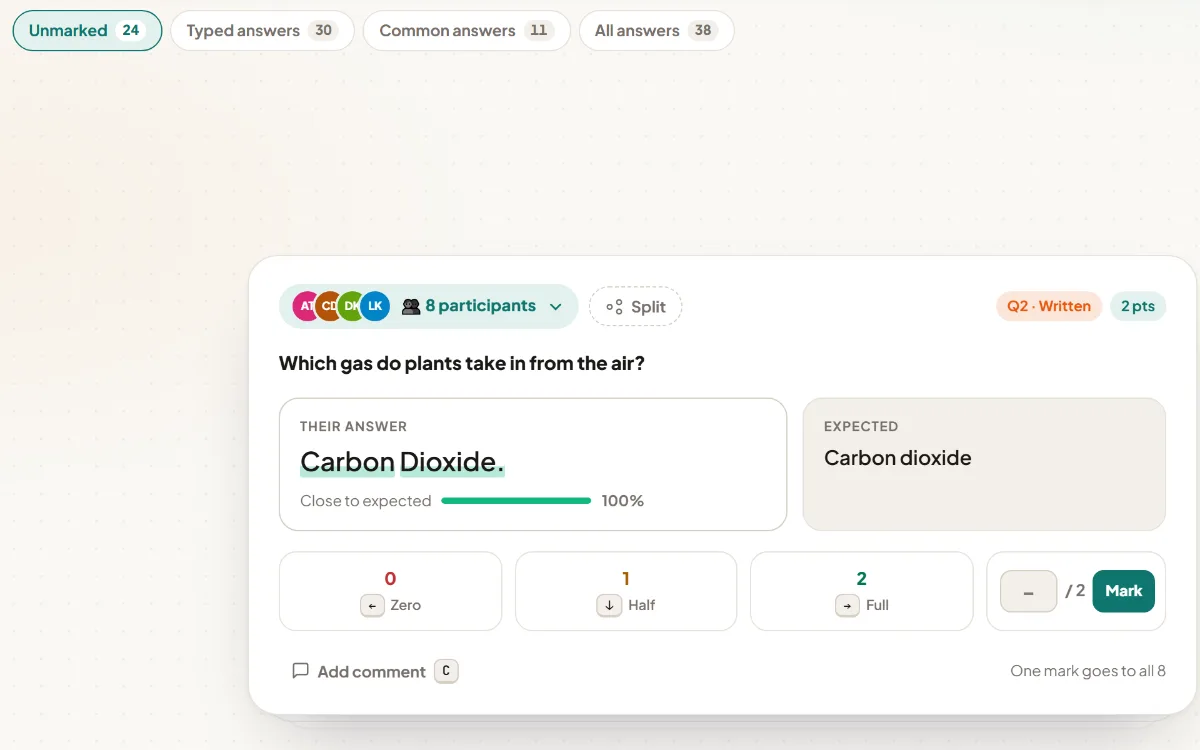This screenshot has width=1200, height=750.
Task: Show the All answers tab
Action: 656,31
